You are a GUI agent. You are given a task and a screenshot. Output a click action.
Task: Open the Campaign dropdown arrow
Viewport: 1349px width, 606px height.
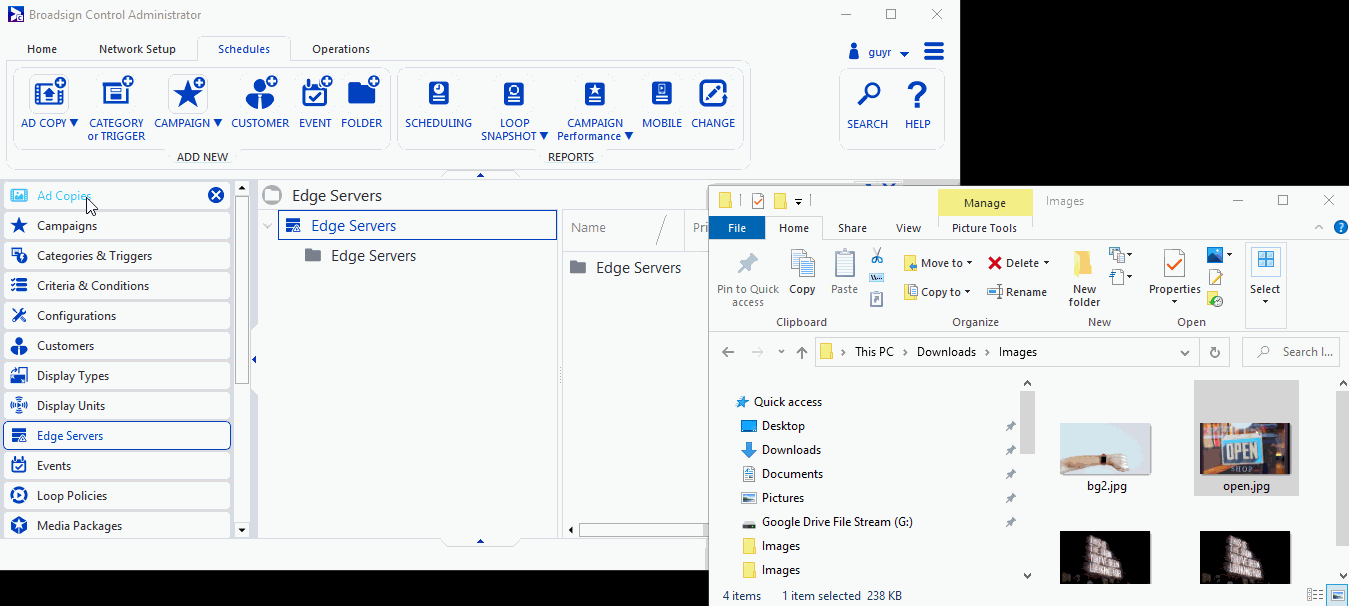pos(218,124)
